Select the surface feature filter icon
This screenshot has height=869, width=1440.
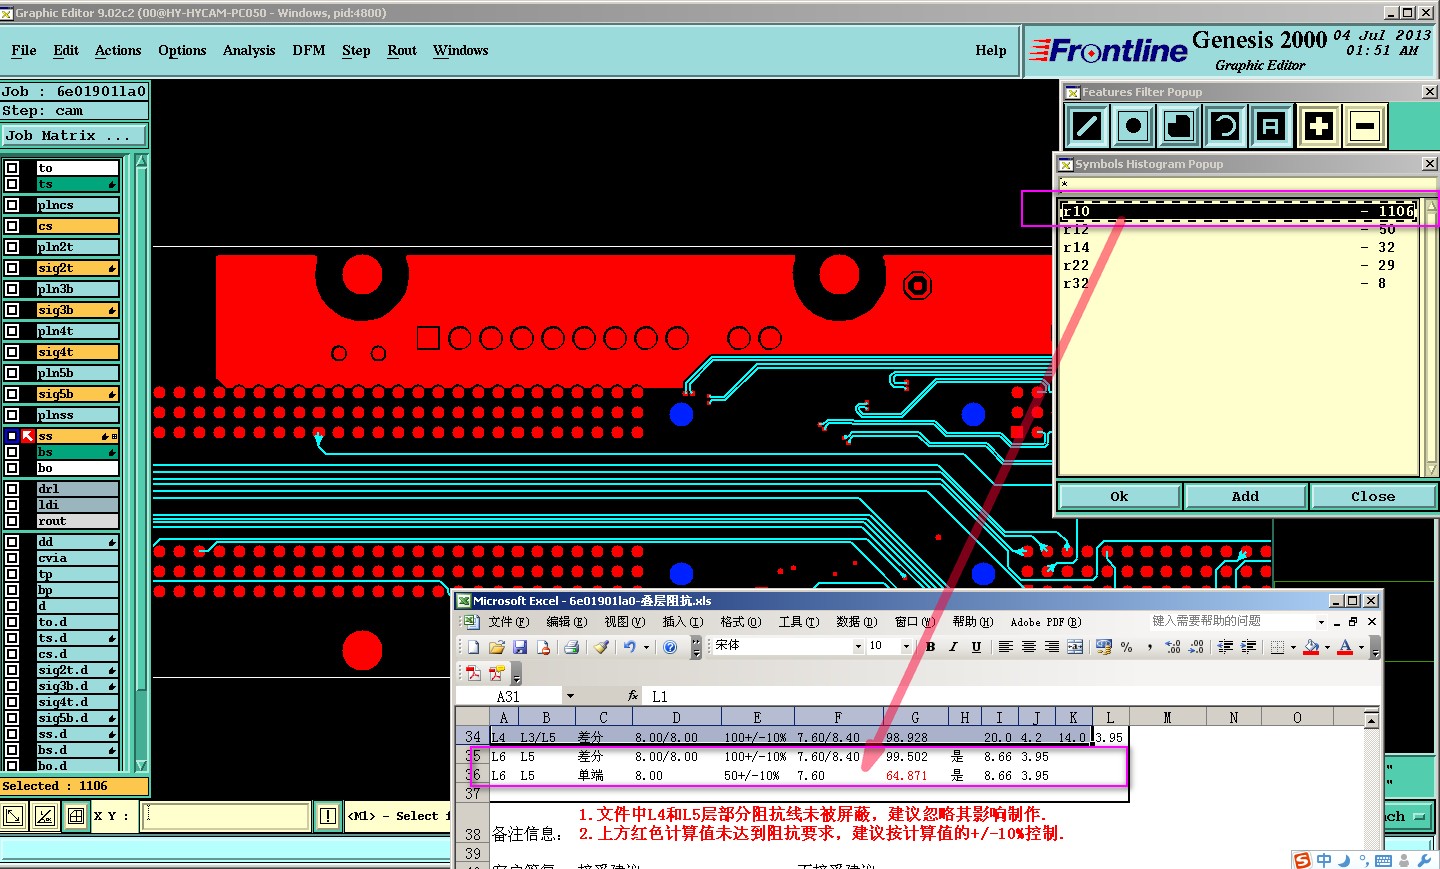tap(1179, 126)
